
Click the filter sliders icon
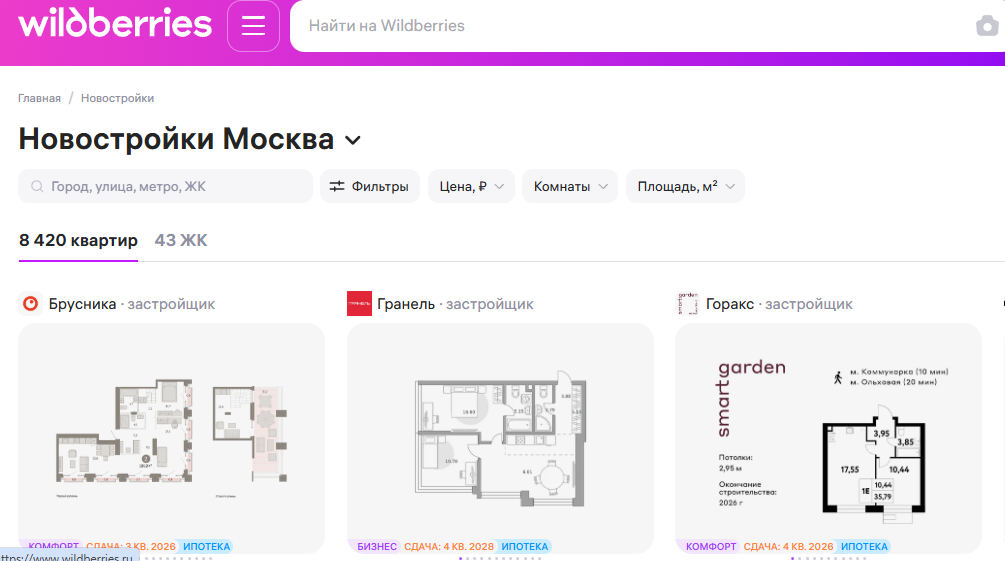pyautogui.click(x=337, y=186)
